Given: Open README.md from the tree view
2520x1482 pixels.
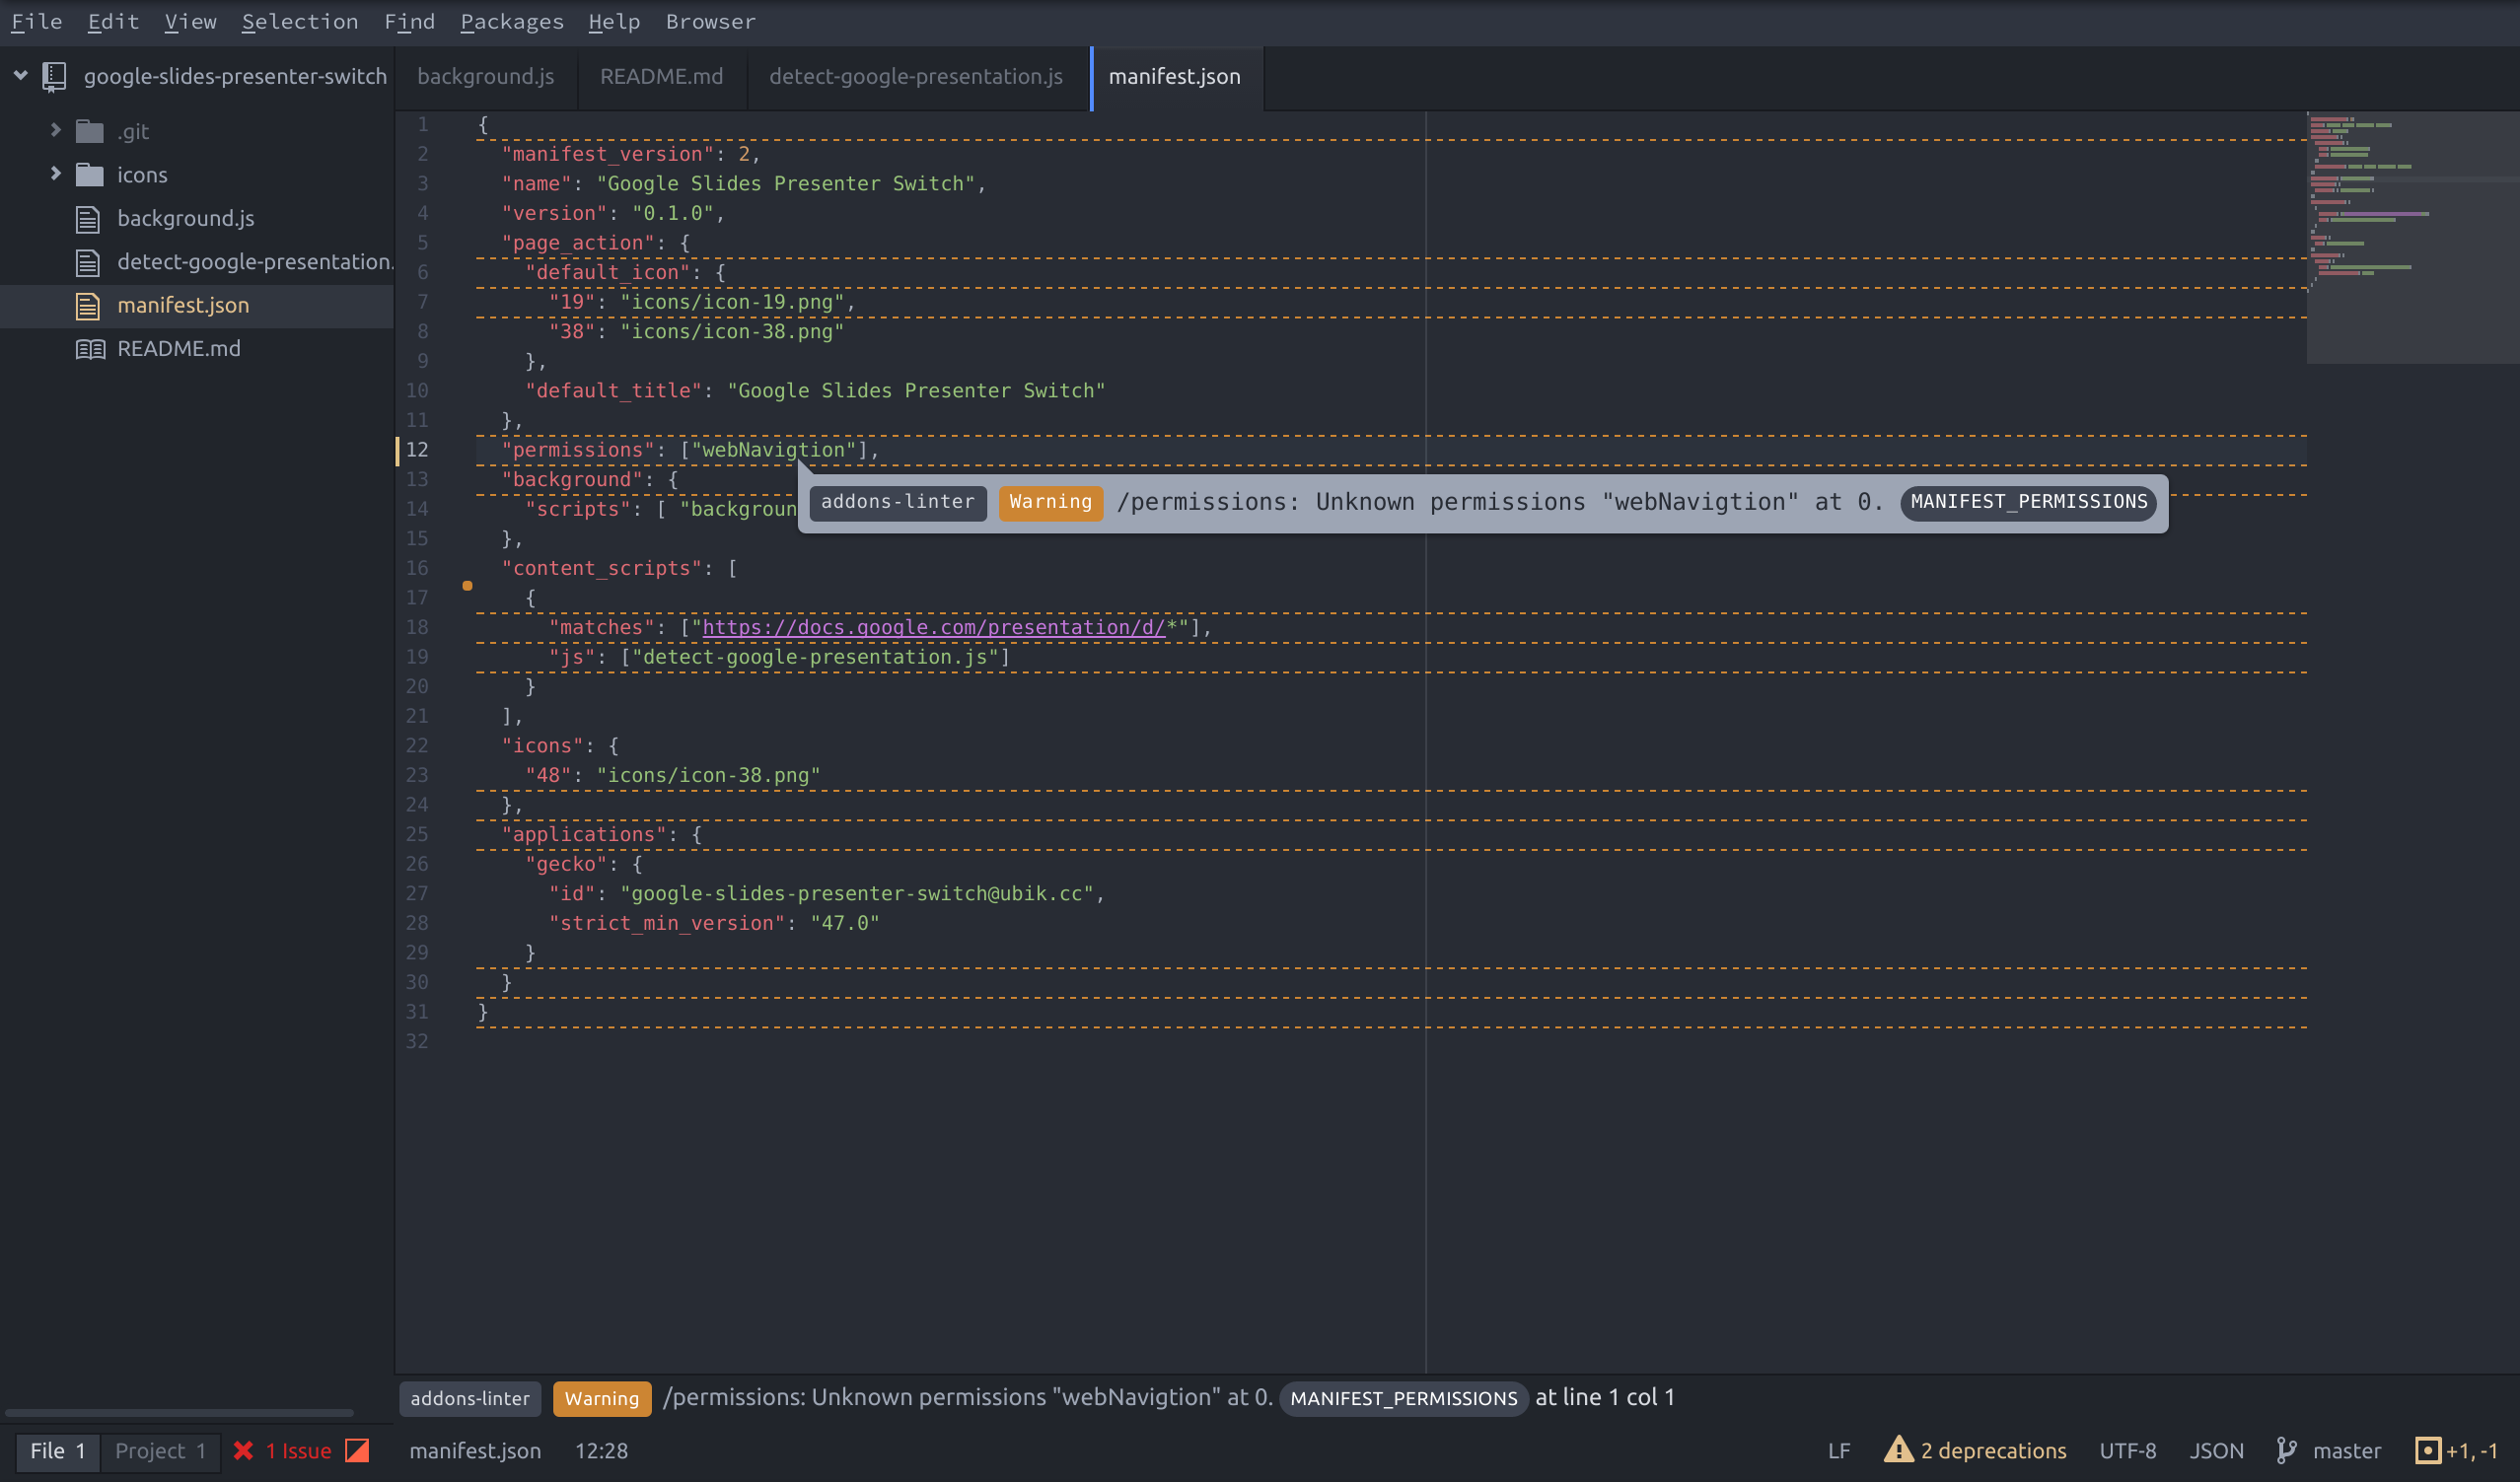Looking at the screenshot, I should 179,348.
